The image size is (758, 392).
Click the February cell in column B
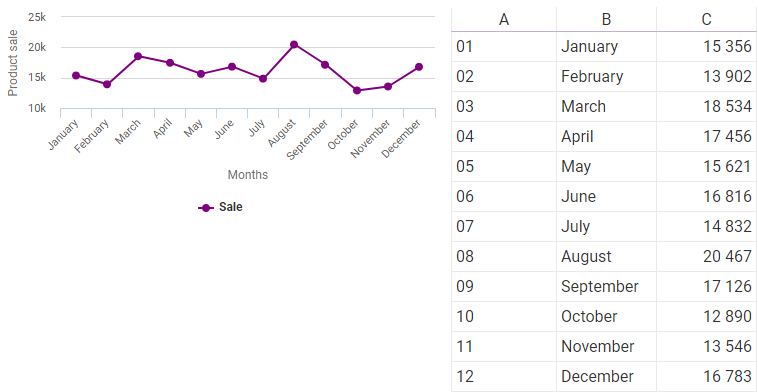pos(606,76)
